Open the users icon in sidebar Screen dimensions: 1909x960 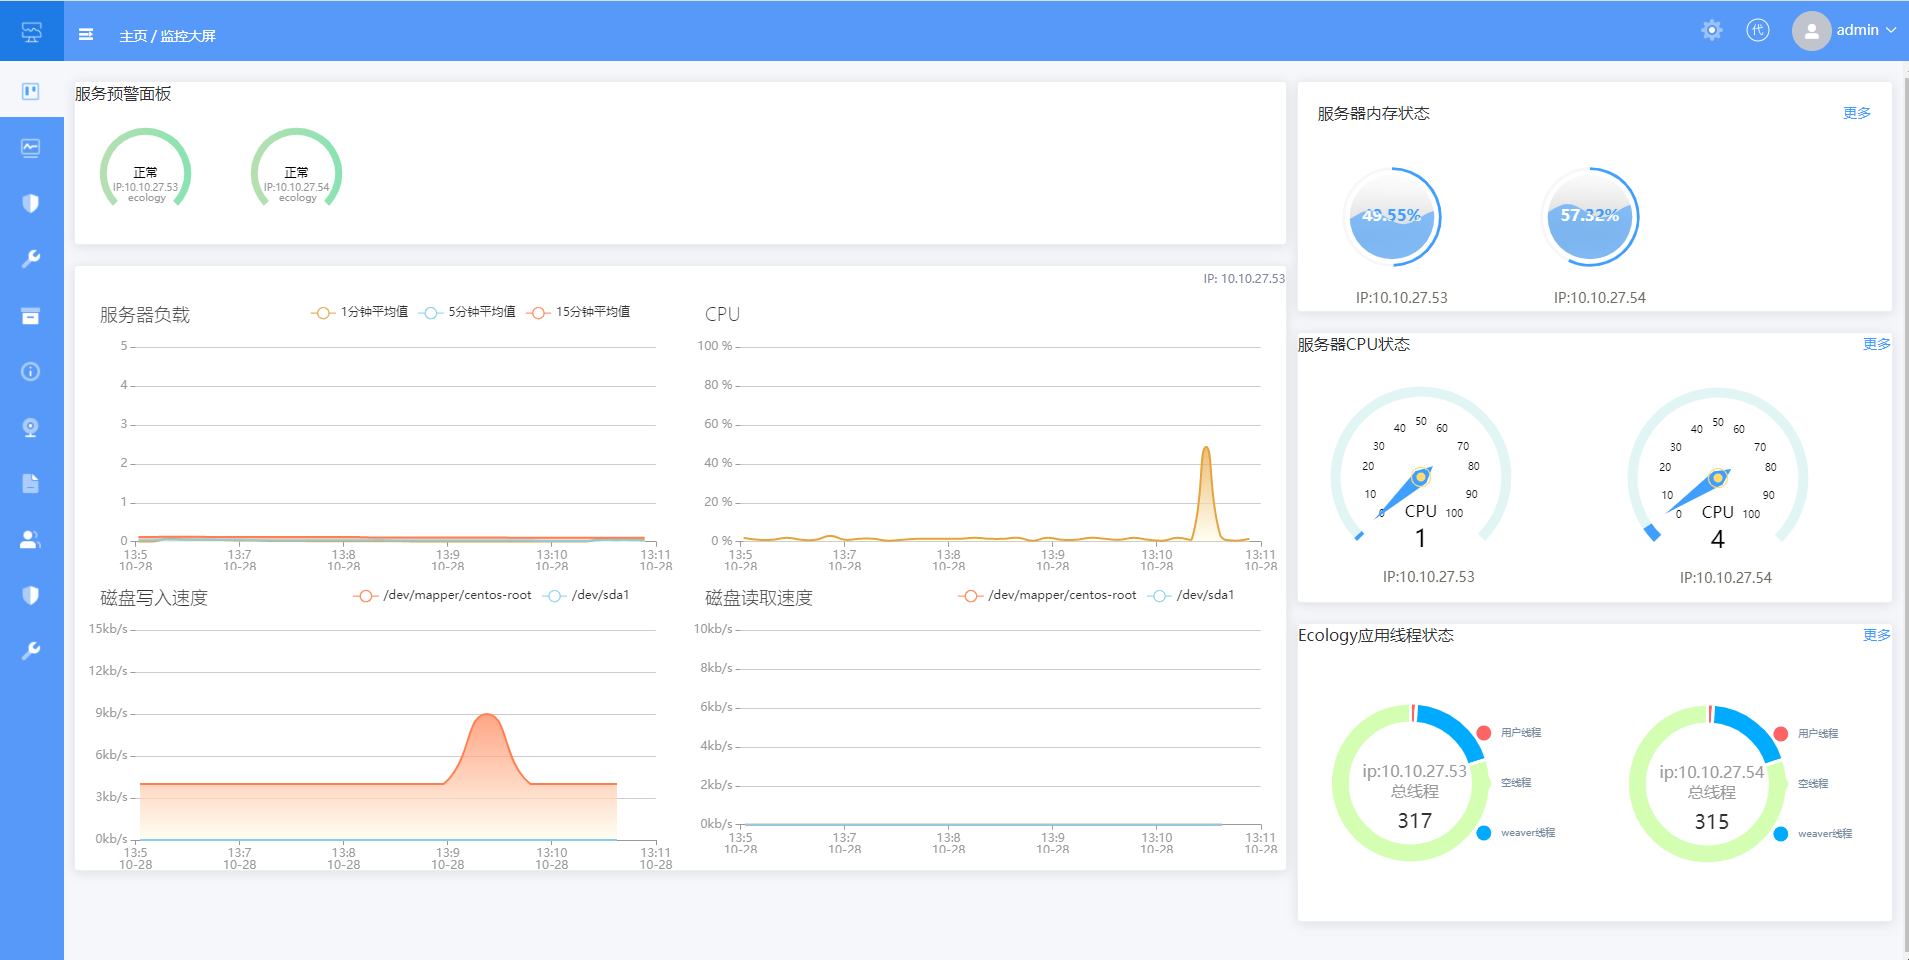click(31, 540)
